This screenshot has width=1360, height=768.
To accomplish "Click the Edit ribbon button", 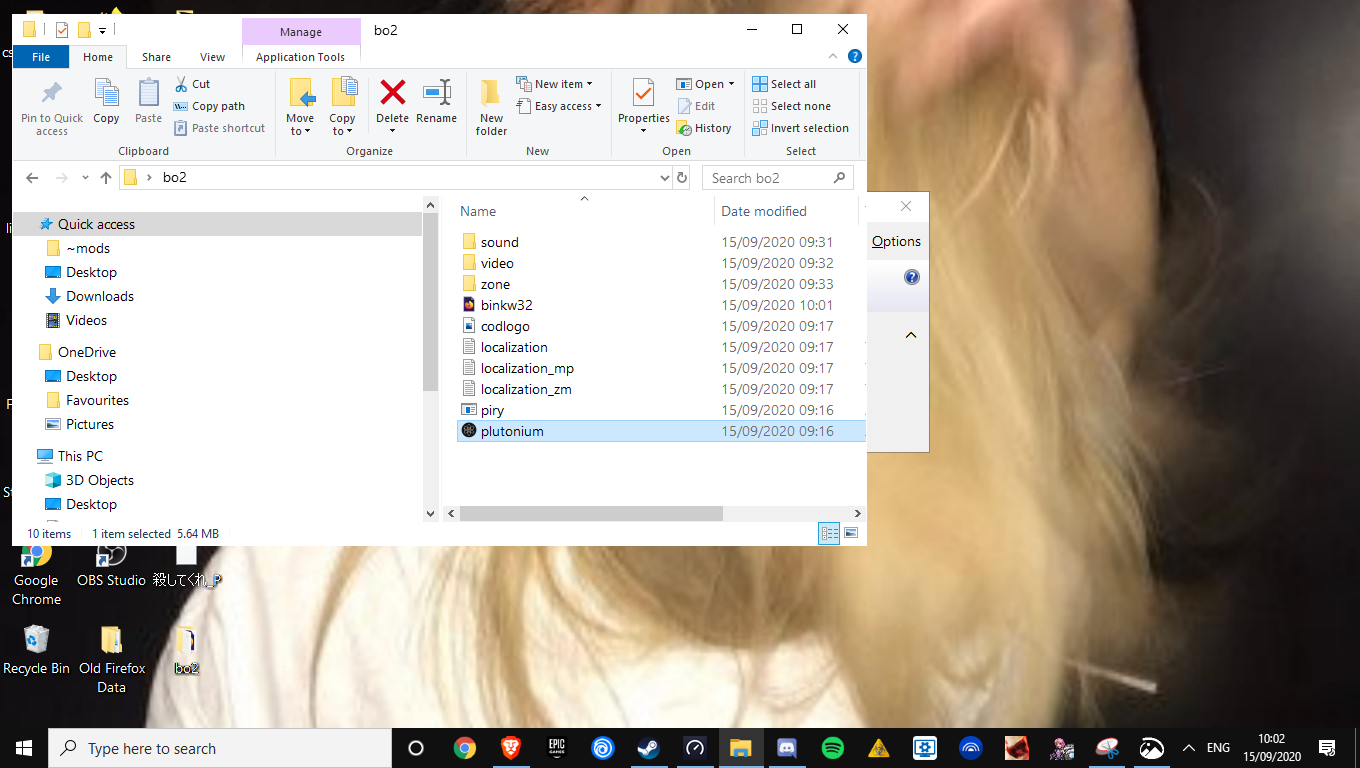I will pos(696,106).
